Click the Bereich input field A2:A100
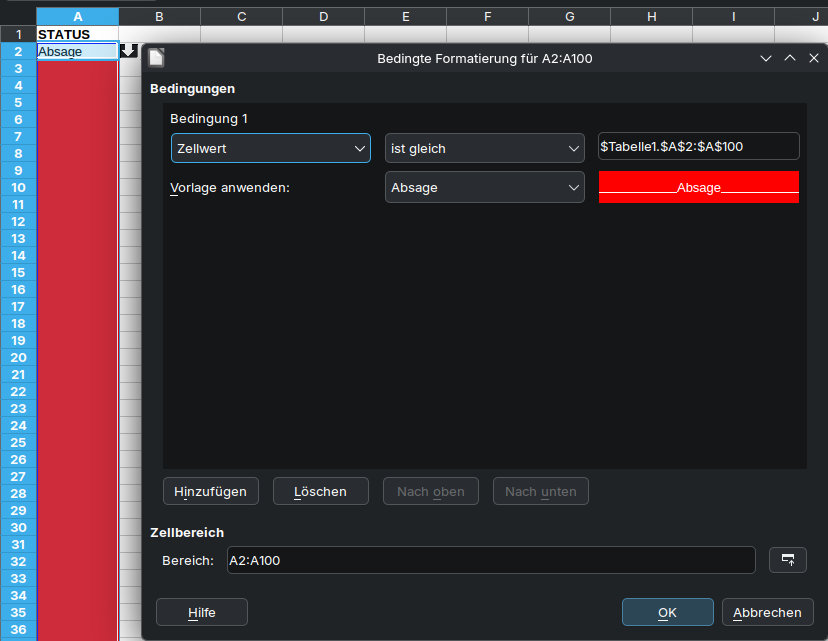828x641 pixels. coord(491,560)
